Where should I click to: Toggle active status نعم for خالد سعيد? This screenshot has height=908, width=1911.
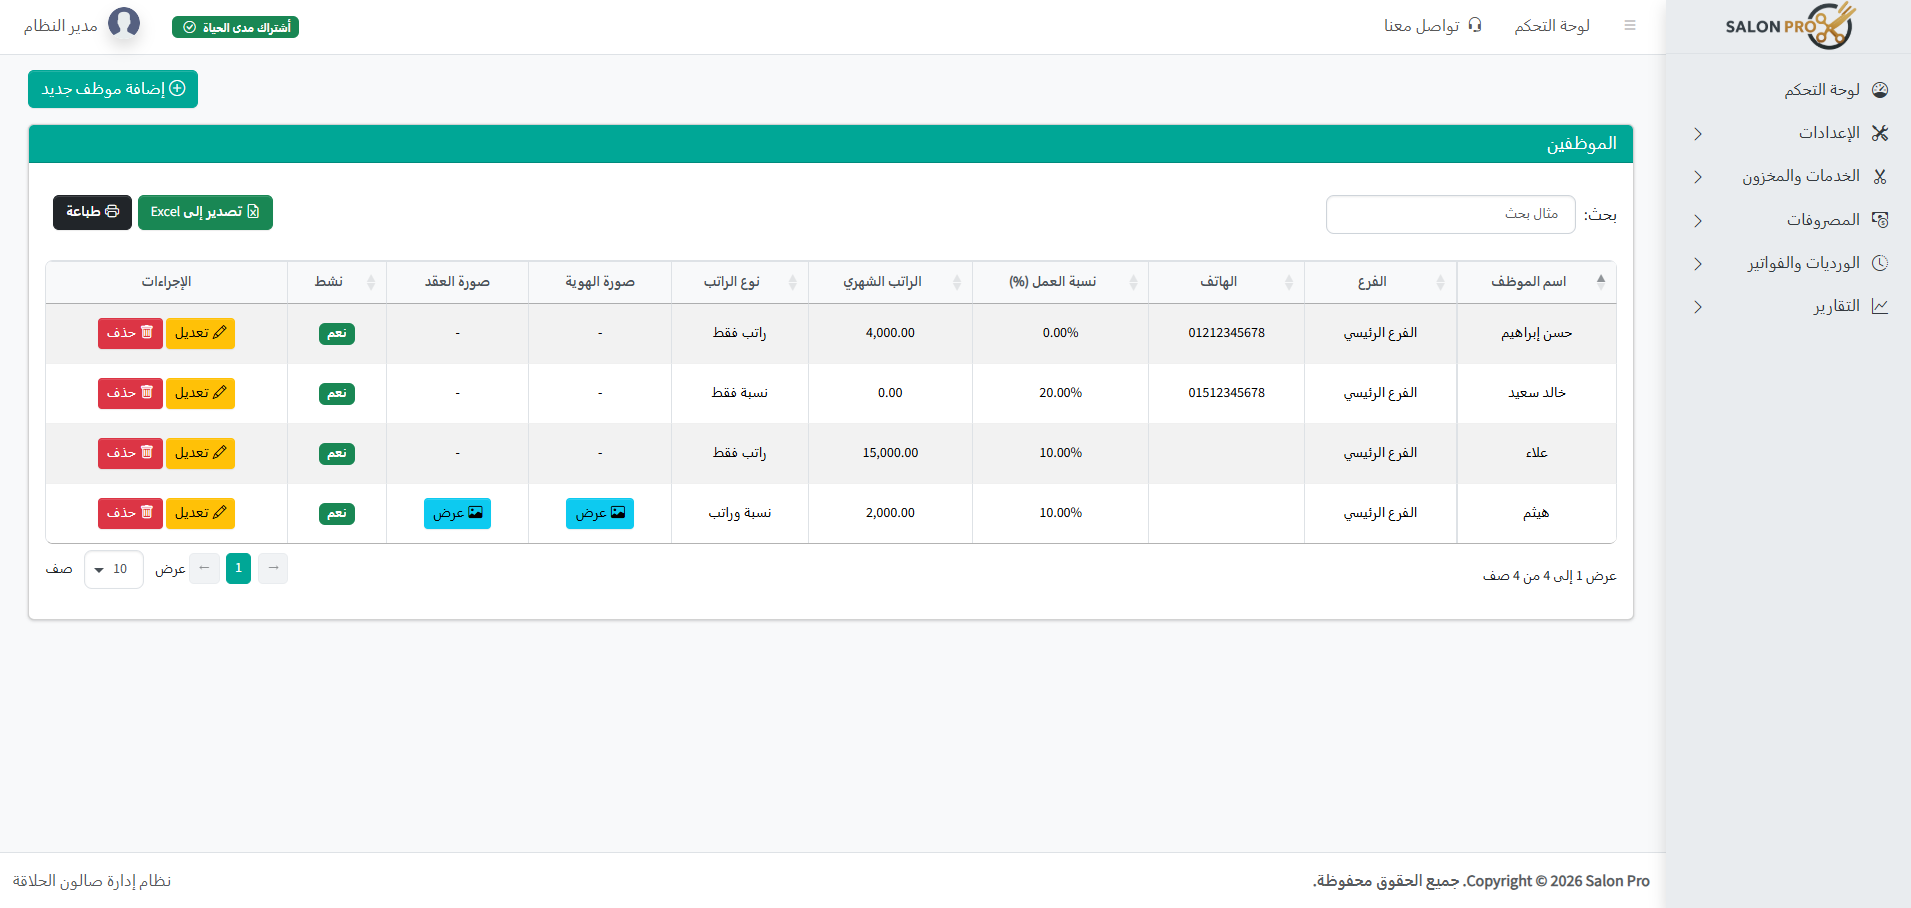tap(336, 393)
